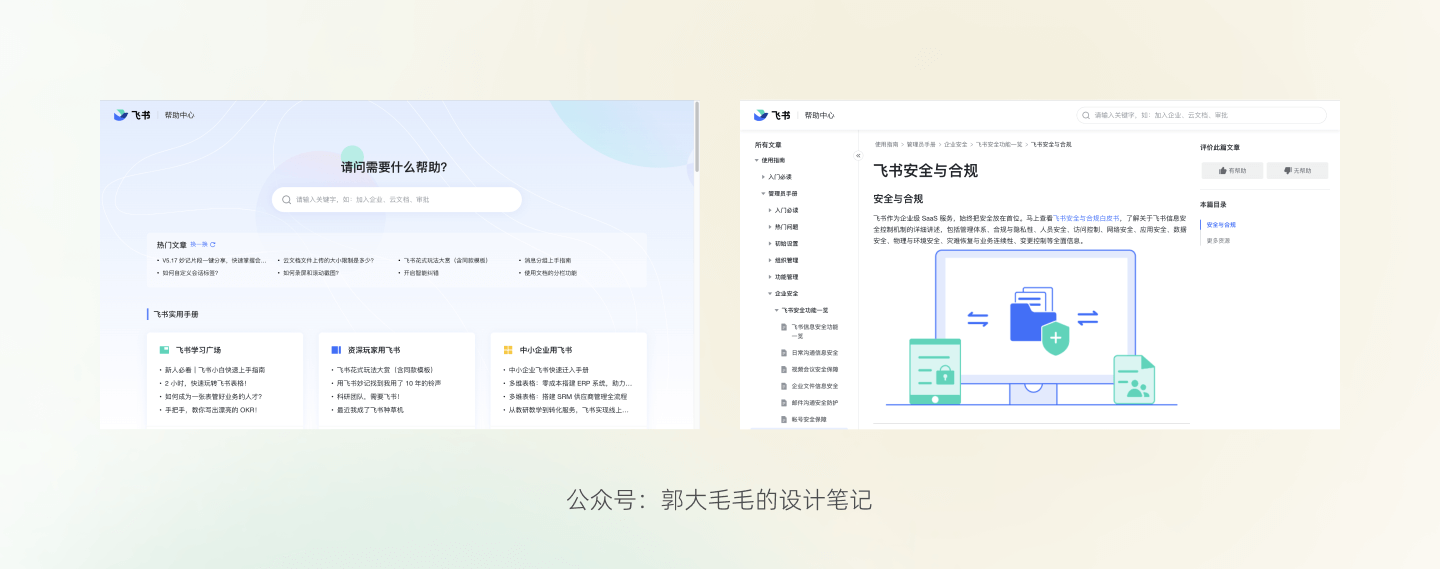Click the article page top search input
This screenshot has height=569, width=1440.
1201,115
